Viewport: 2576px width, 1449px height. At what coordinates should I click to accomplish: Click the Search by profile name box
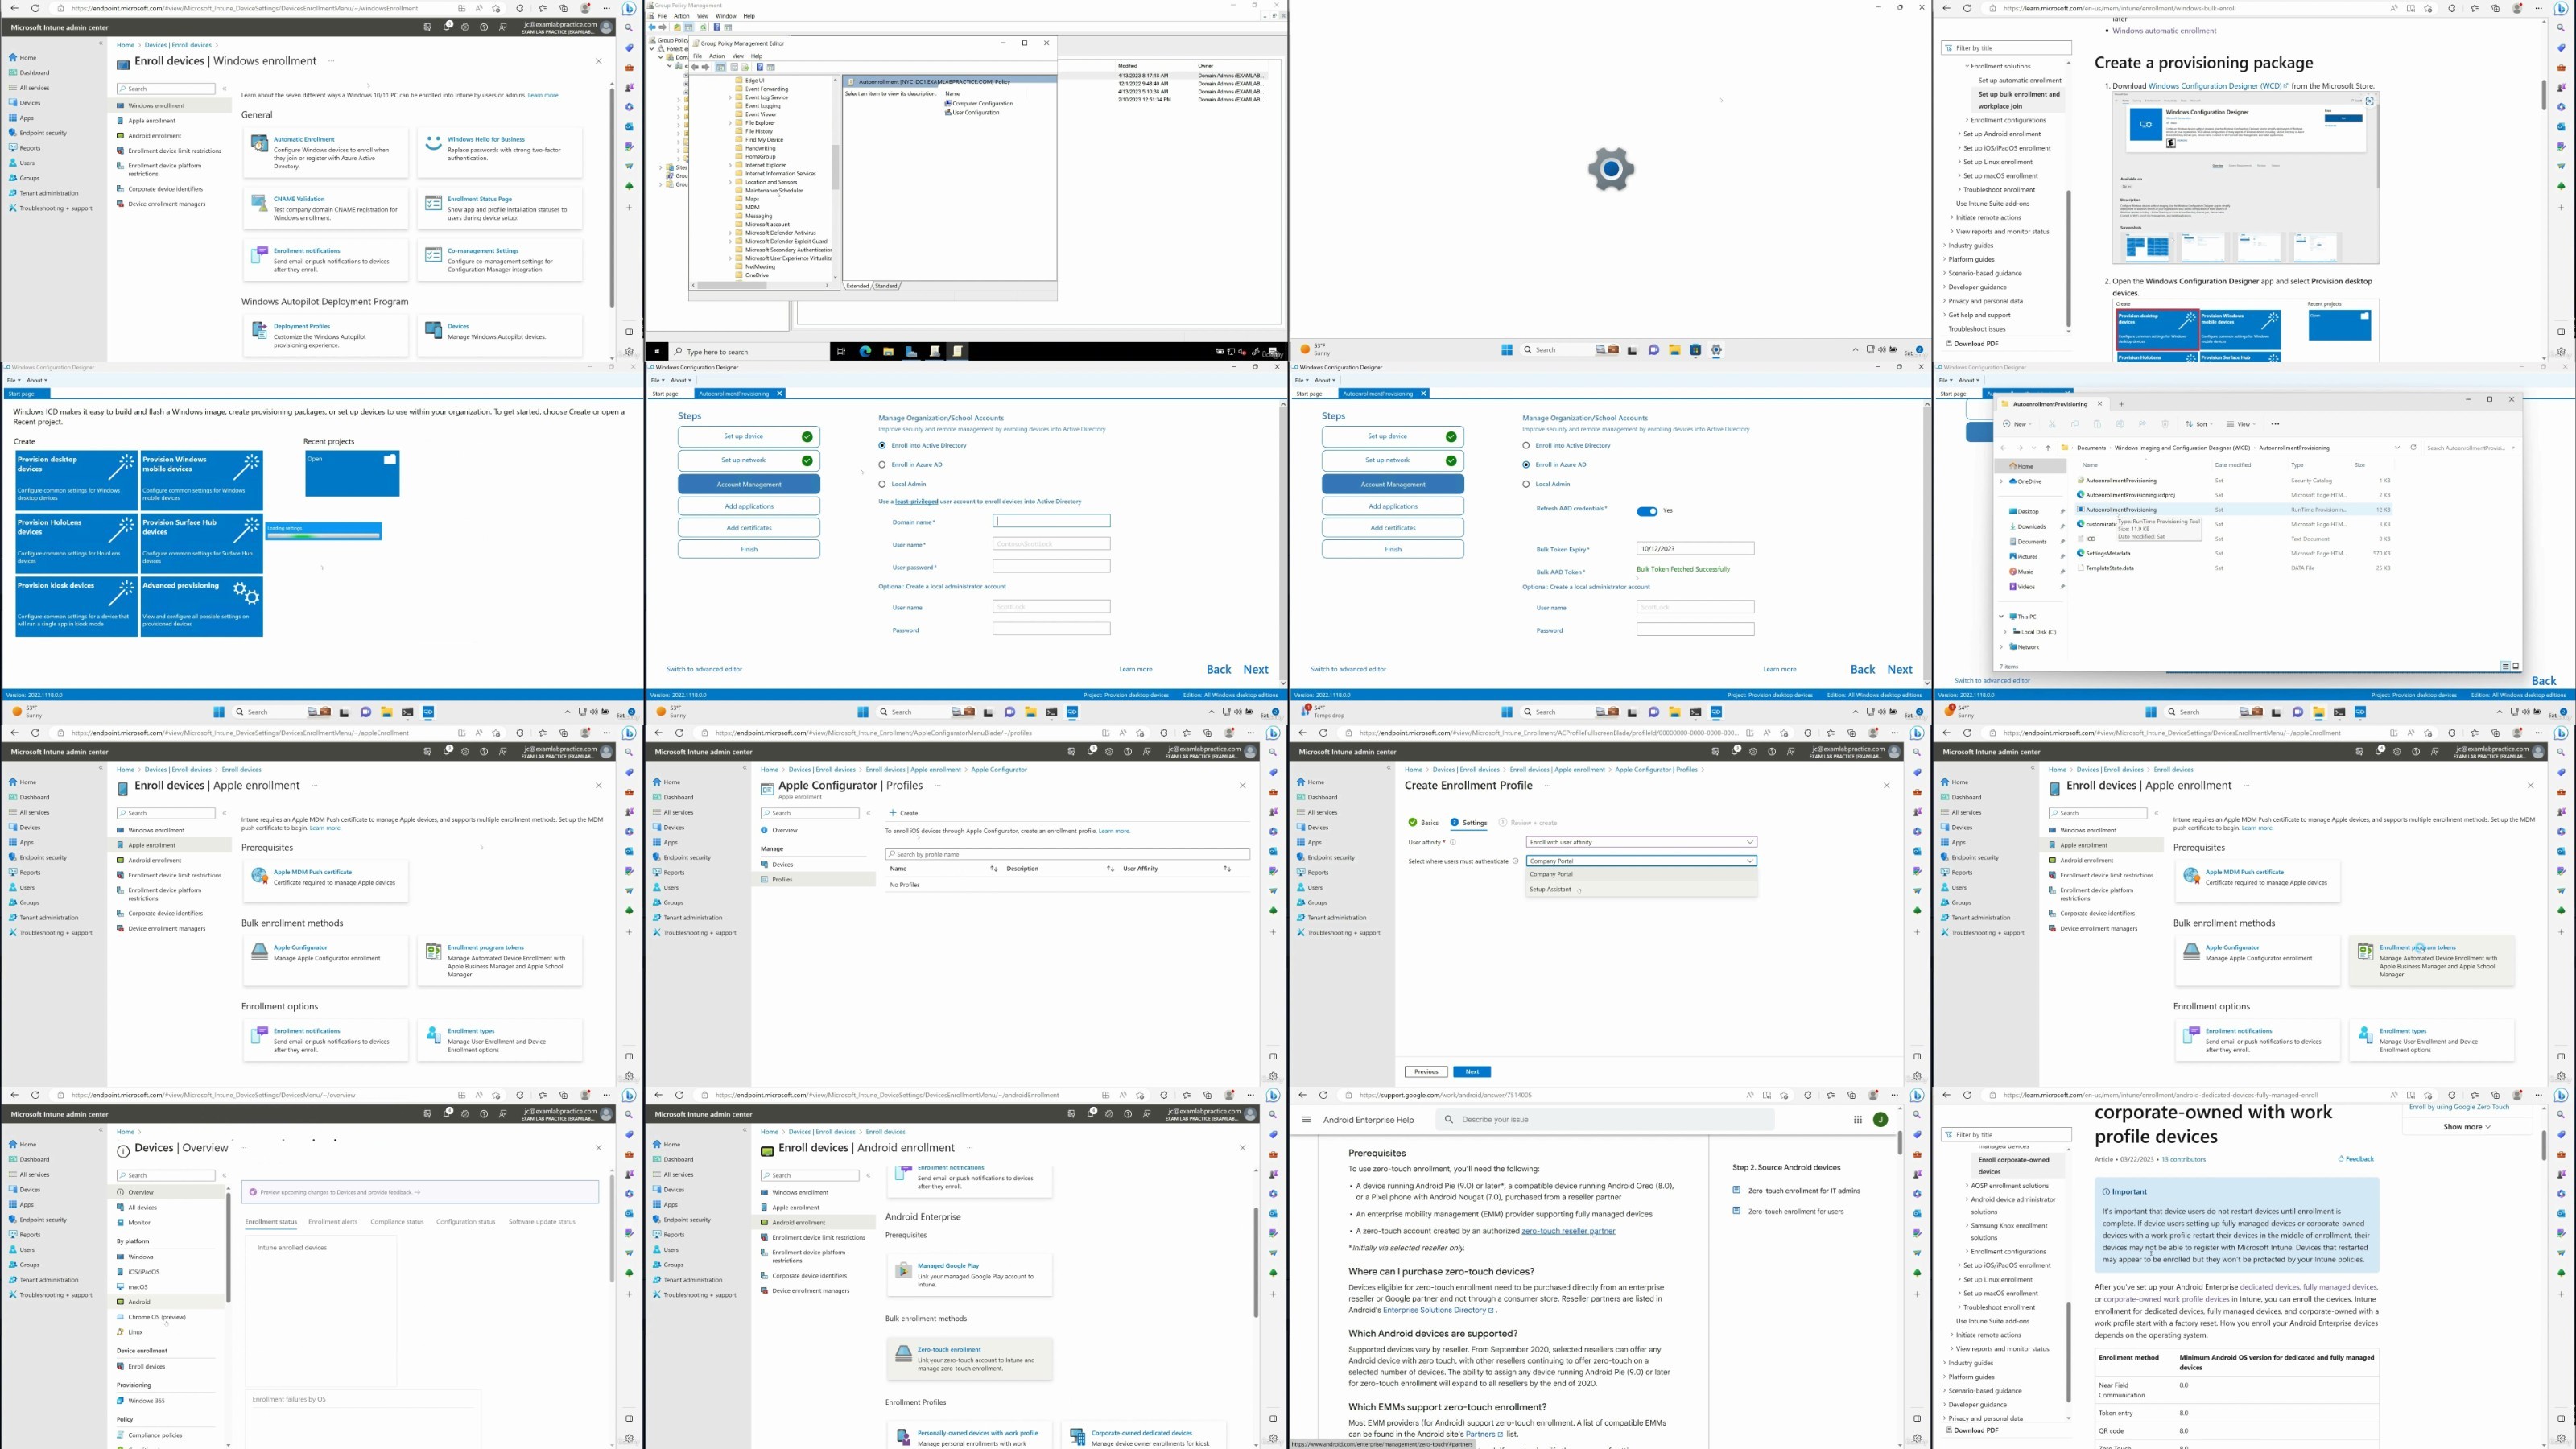(x=1068, y=854)
